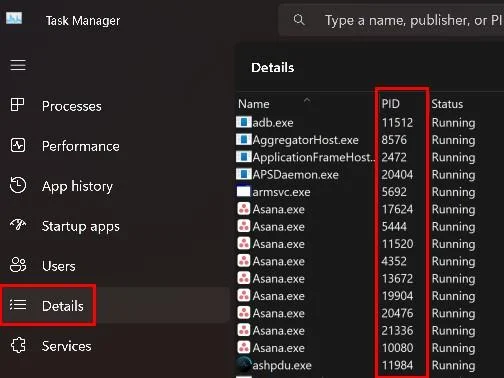Click Asana icon for PID 5444

(x=244, y=226)
